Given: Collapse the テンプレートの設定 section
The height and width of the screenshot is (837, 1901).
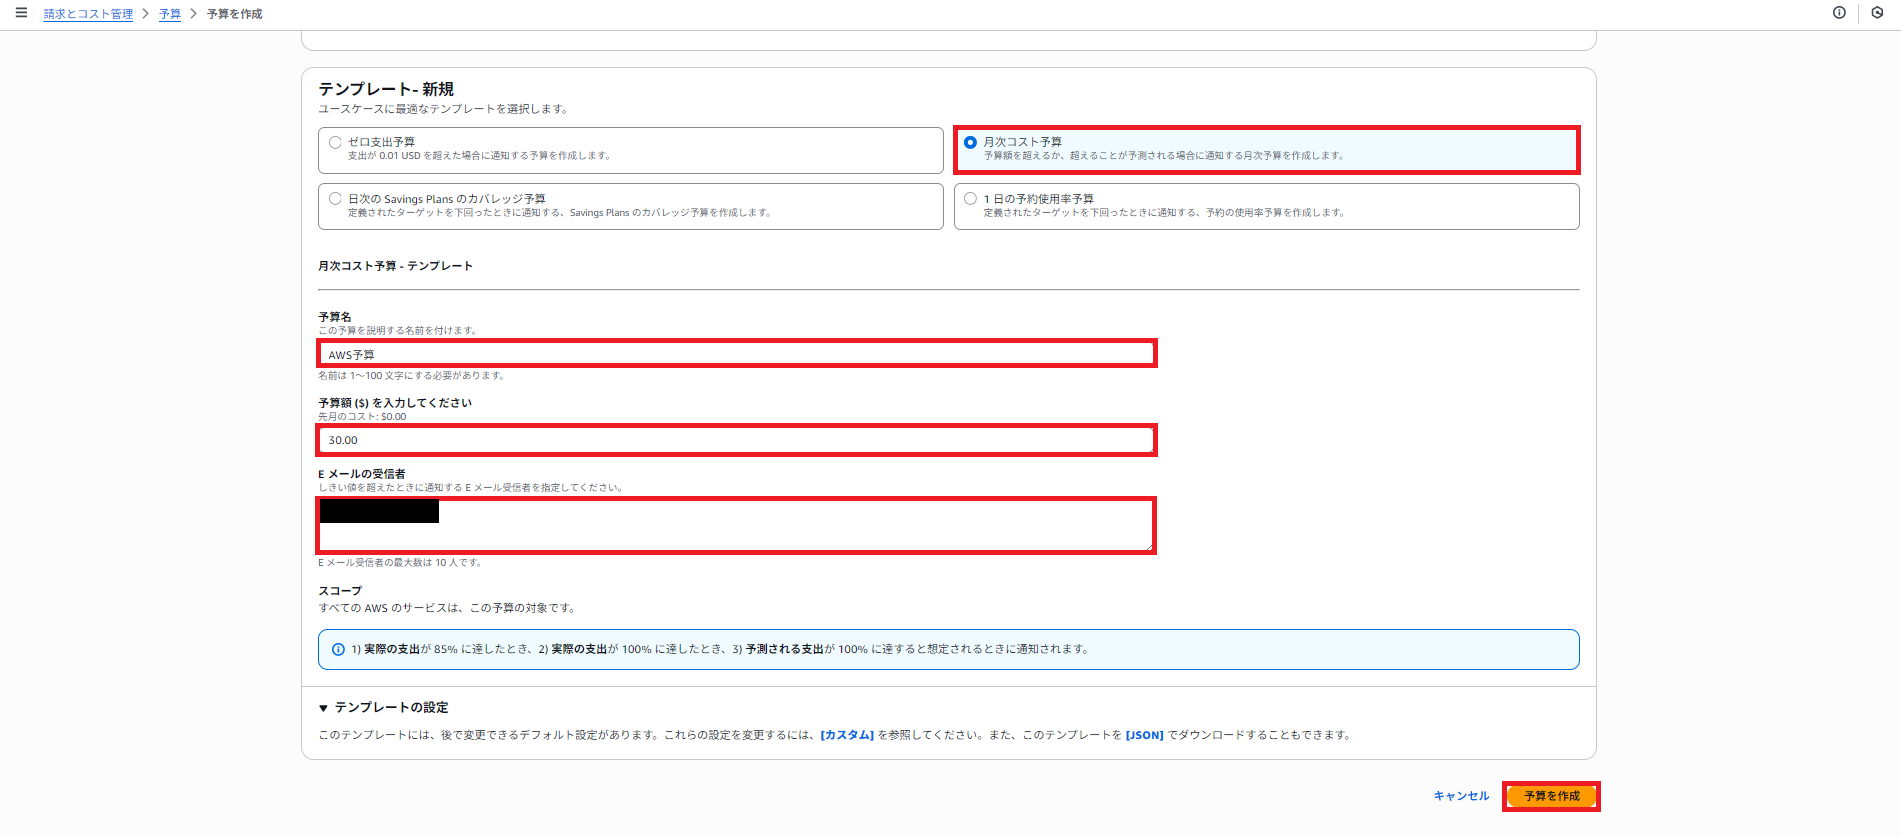Looking at the screenshot, I should click(324, 708).
